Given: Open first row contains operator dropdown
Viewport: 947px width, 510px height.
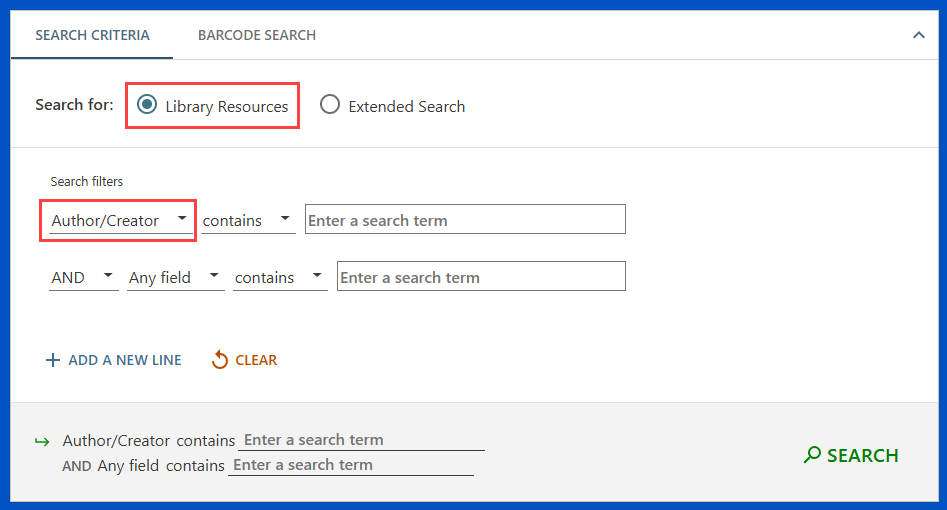Looking at the screenshot, I should [x=247, y=220].
